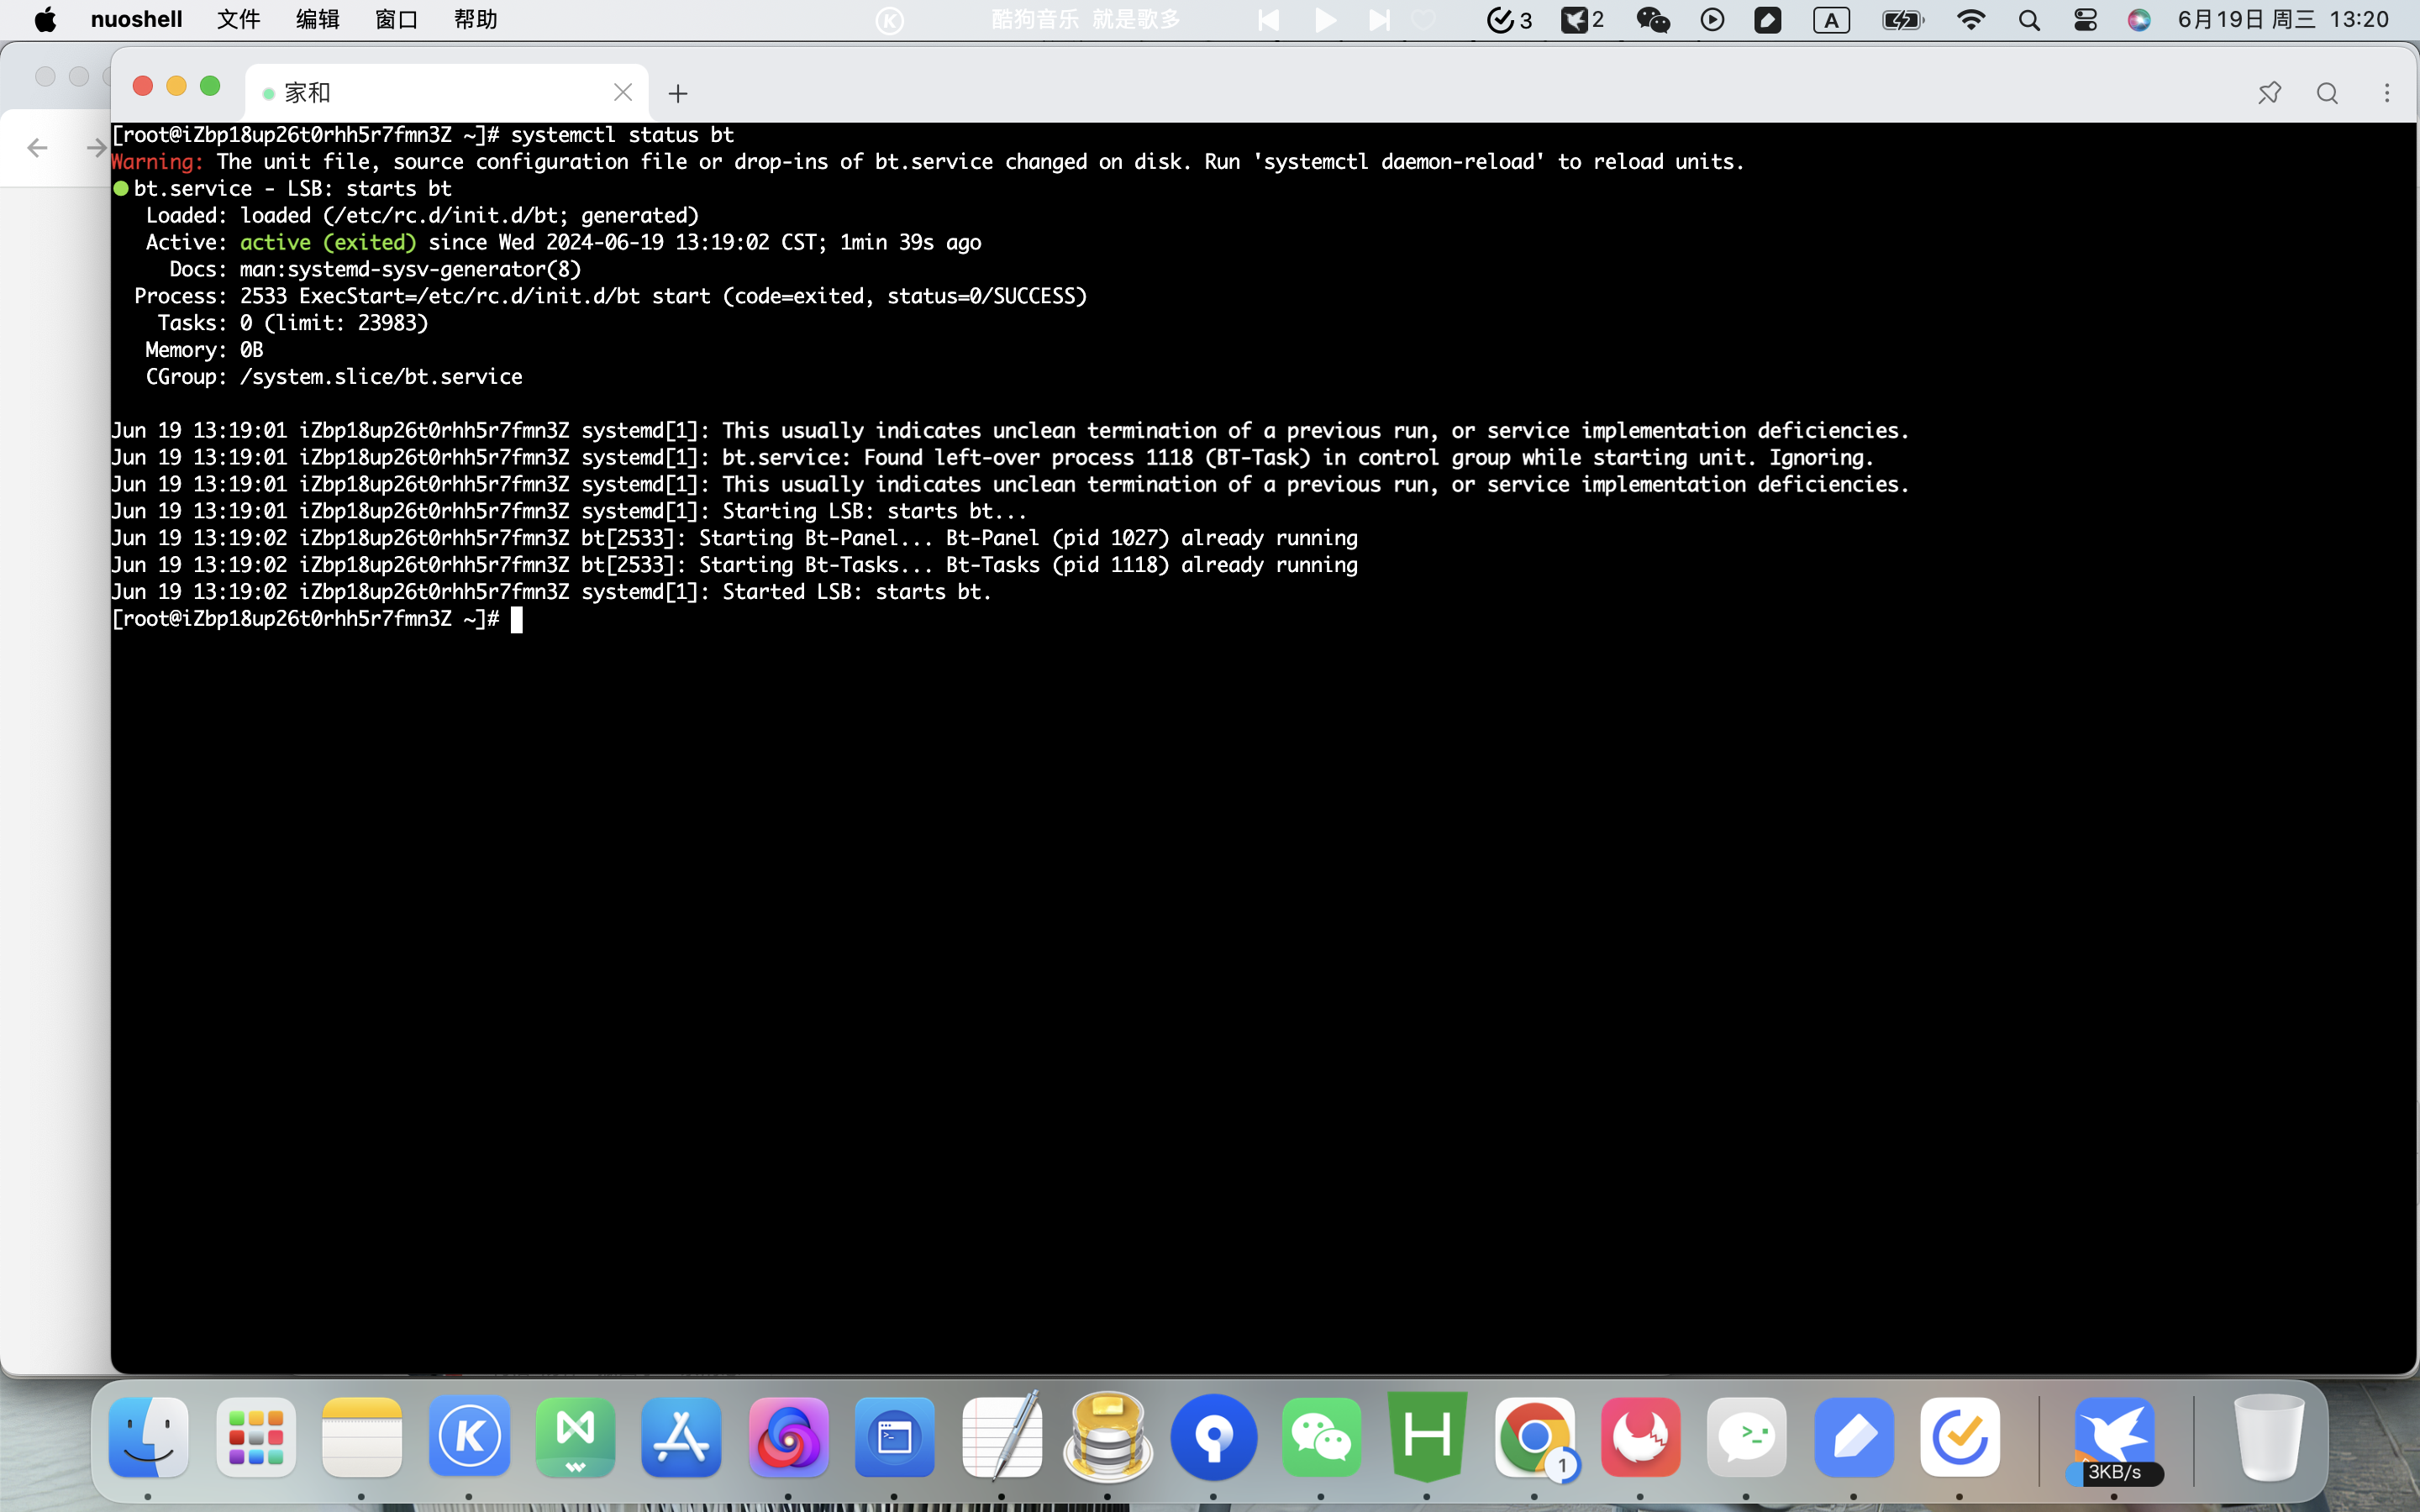Screen dimensions: 2420x1512
Task: Play music from the menu bar
Action: 1325,20
